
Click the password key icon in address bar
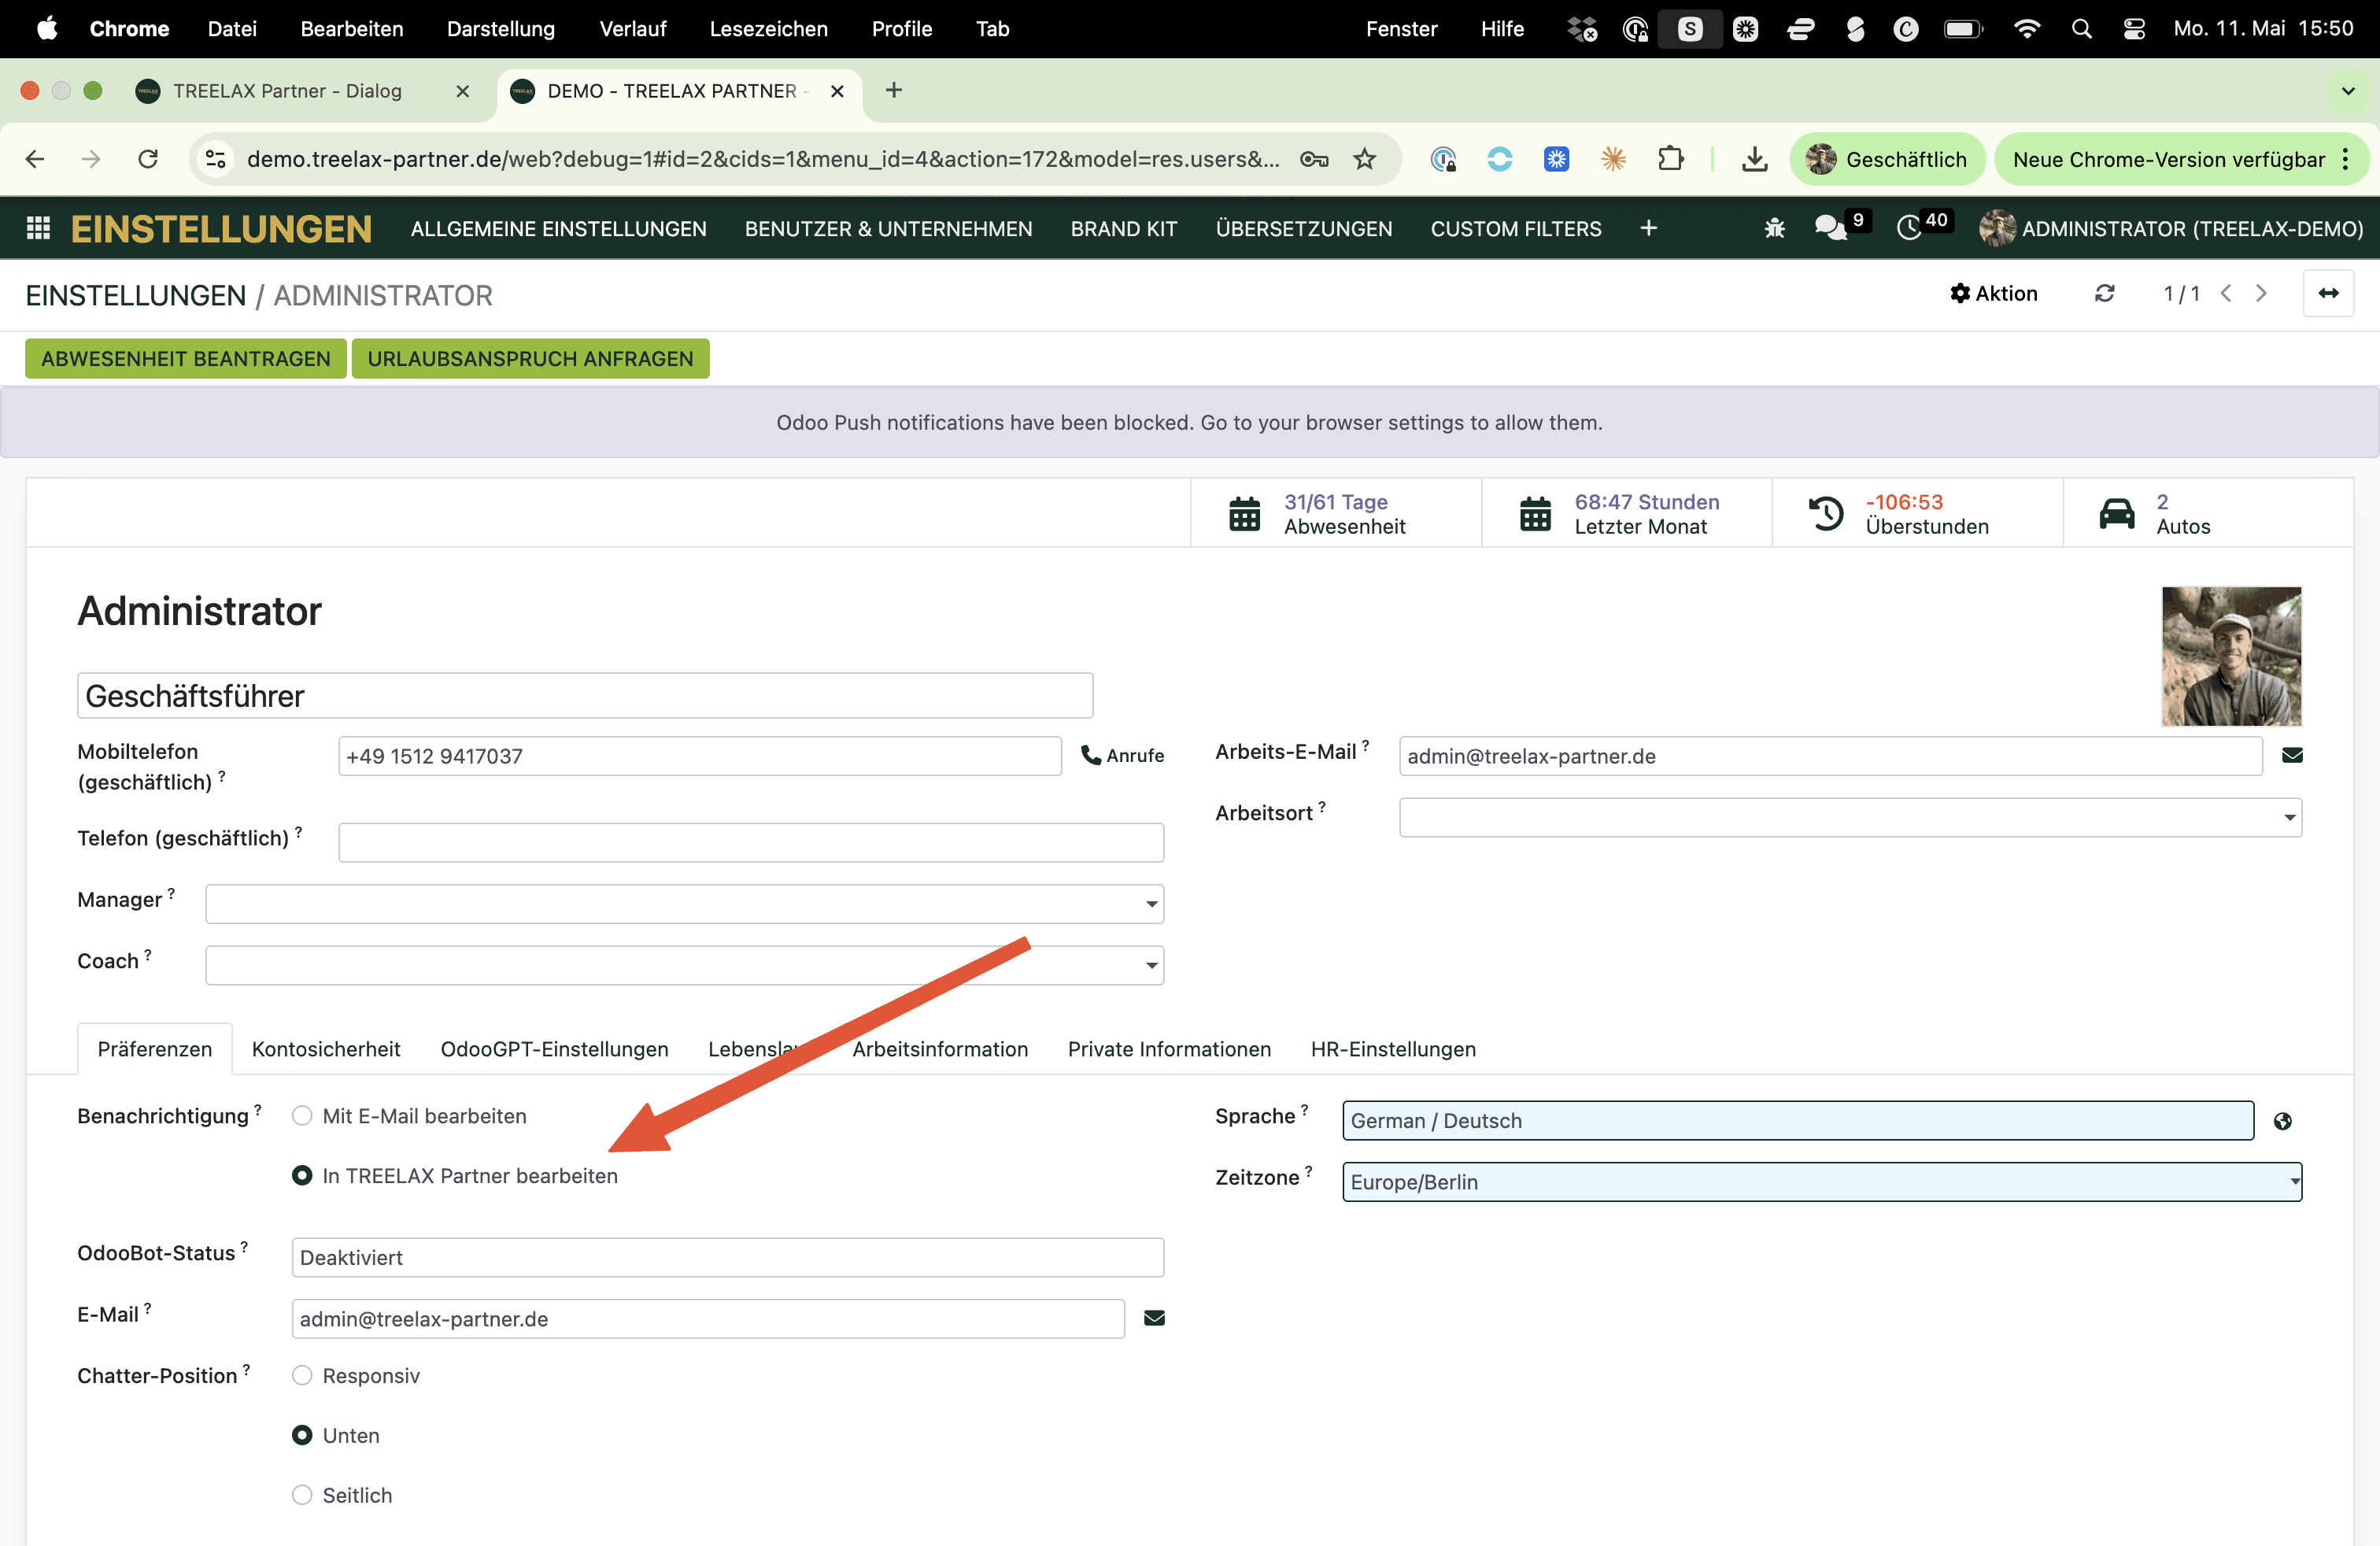coord(1314,159)
